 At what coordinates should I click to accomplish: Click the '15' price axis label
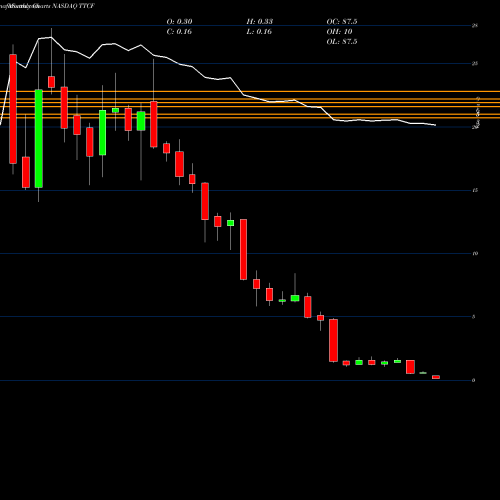point(475,190)
